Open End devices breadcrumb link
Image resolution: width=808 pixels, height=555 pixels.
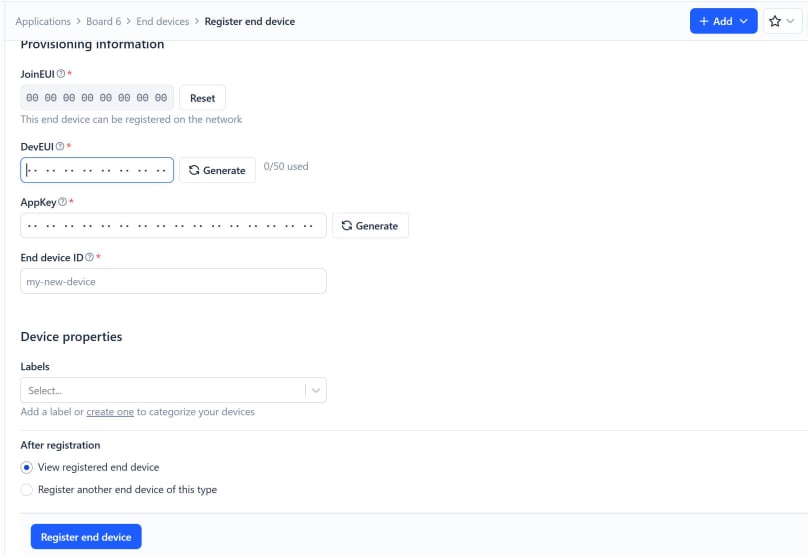(x=162, y=21)
